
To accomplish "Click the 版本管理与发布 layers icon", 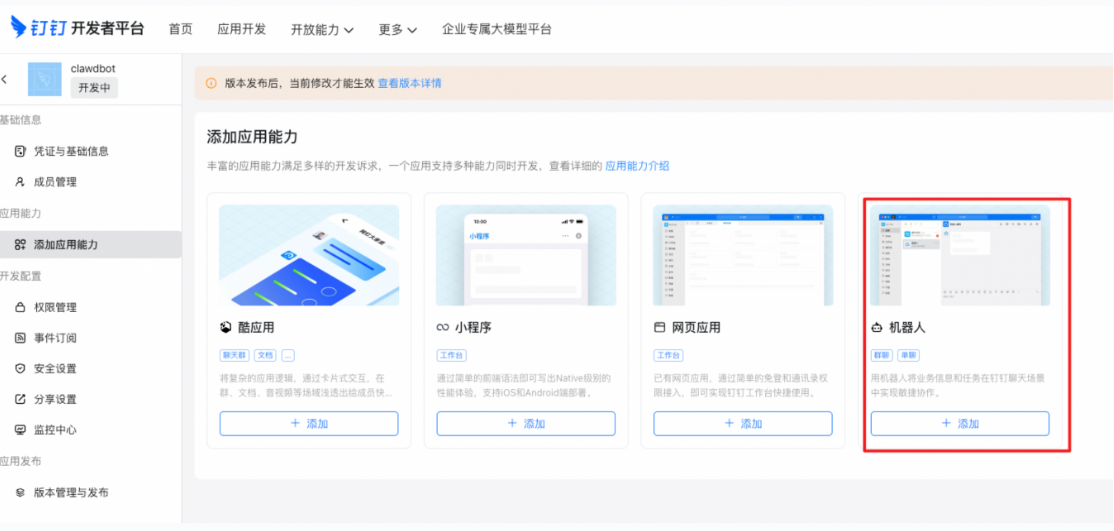I will click(20, 492).
